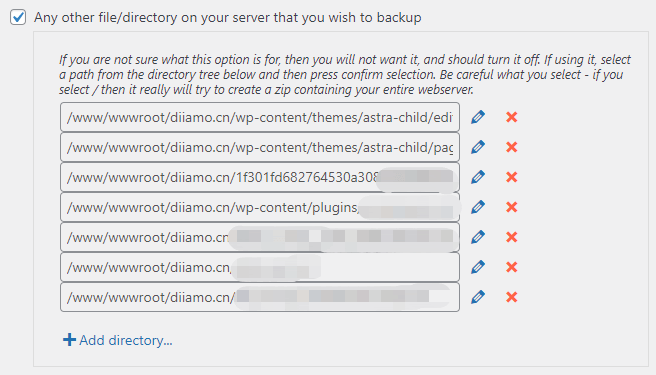This screenshot has width=656, height=375.
Task: Select the wp-content/plugins path text field
Action: tap(260, 207)
